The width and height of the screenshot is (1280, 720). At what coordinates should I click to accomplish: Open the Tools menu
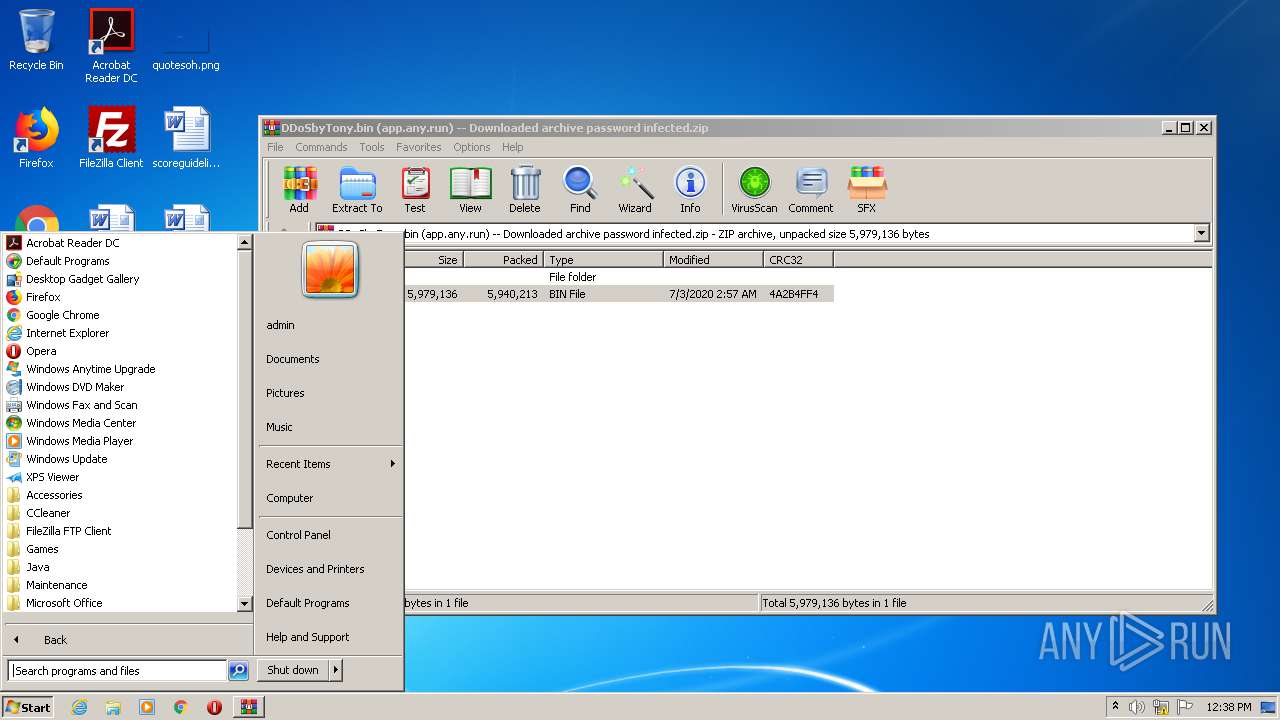pyautogui.click(x=372, y=147)
